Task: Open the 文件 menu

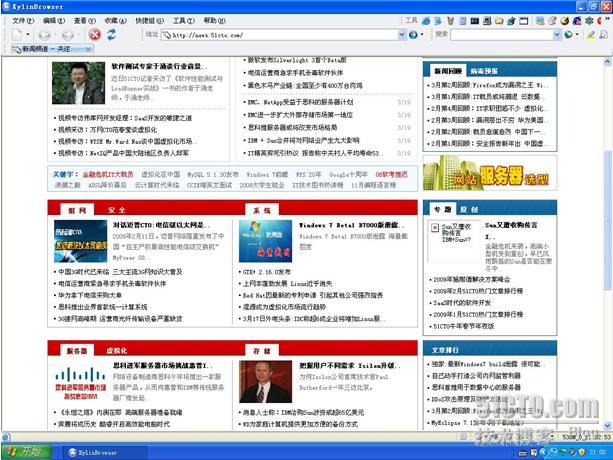Action: [23, 20]
